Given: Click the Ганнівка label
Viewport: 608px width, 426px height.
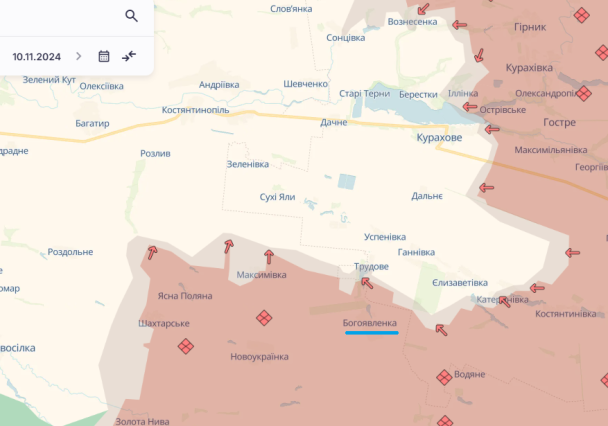Looking at the screenshot, I should [x=416, y=252].
